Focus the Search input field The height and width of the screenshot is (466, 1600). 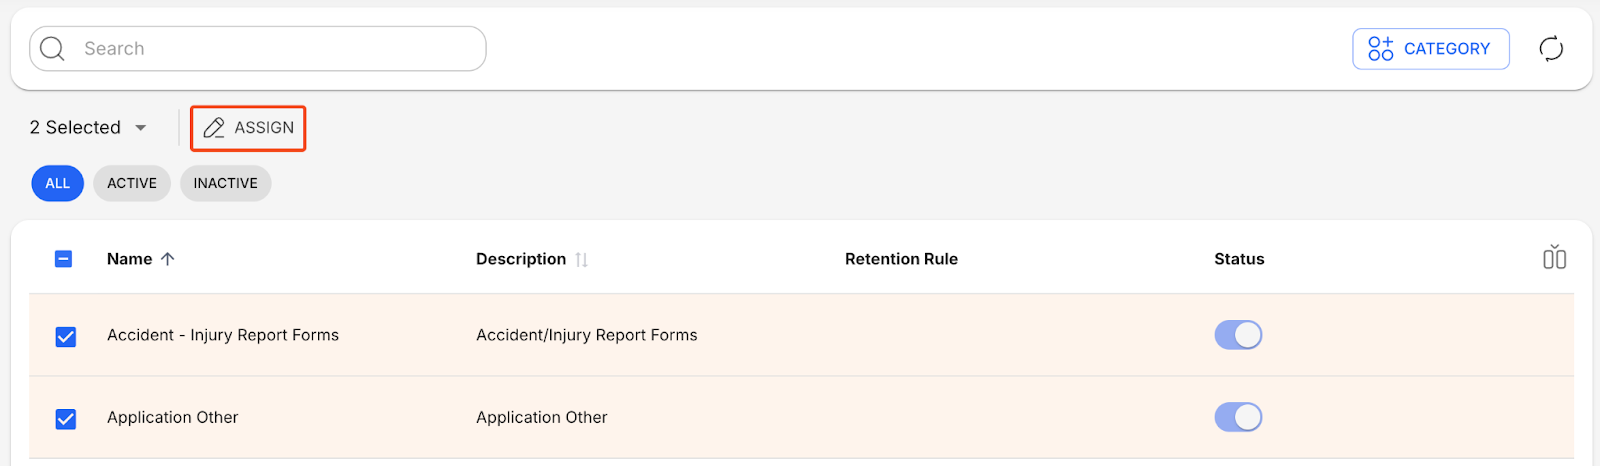270,49
